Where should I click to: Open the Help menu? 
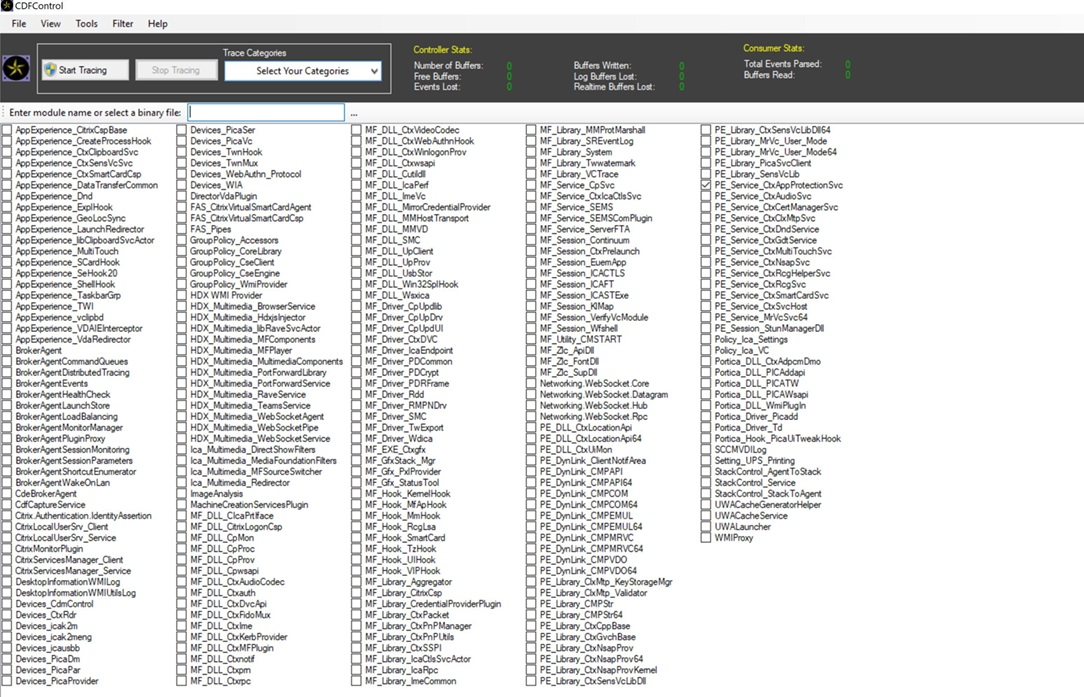(x=158, y=24)
